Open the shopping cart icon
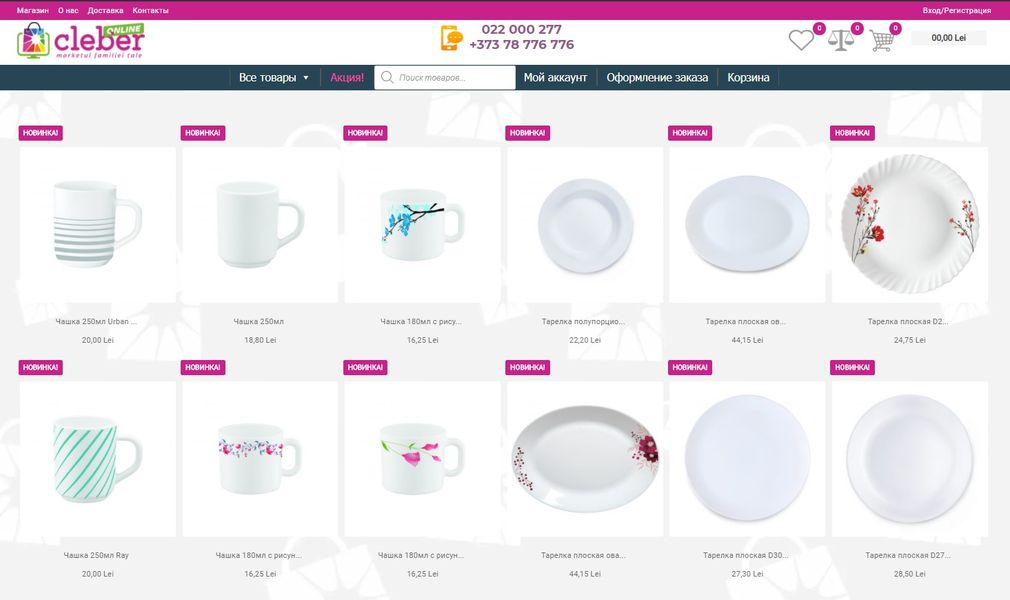The image size is (1010, 600). pos(882,40)
